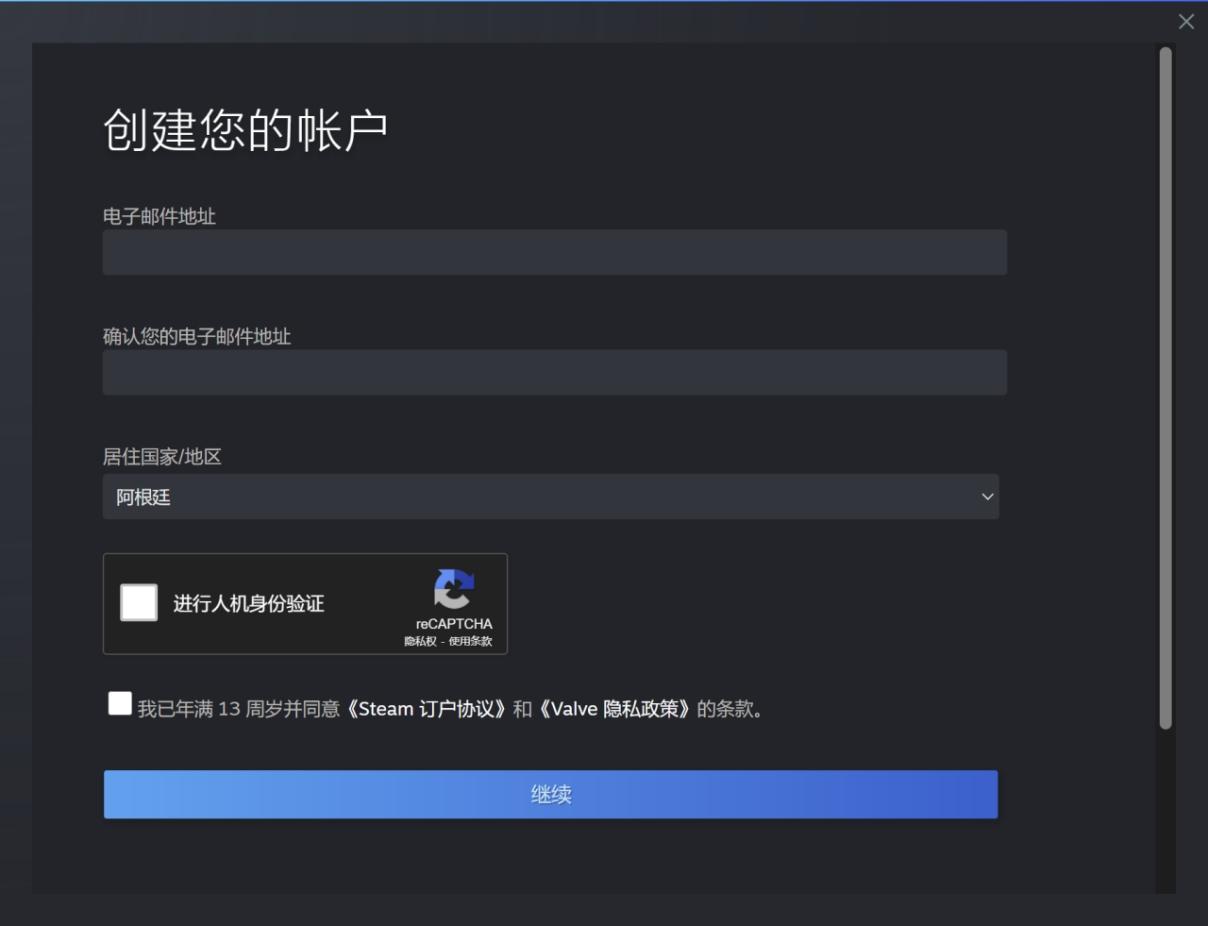Tick the age 13 agreement checkbox
This screenshot has height=926, width=1208.
coord(120,704)
